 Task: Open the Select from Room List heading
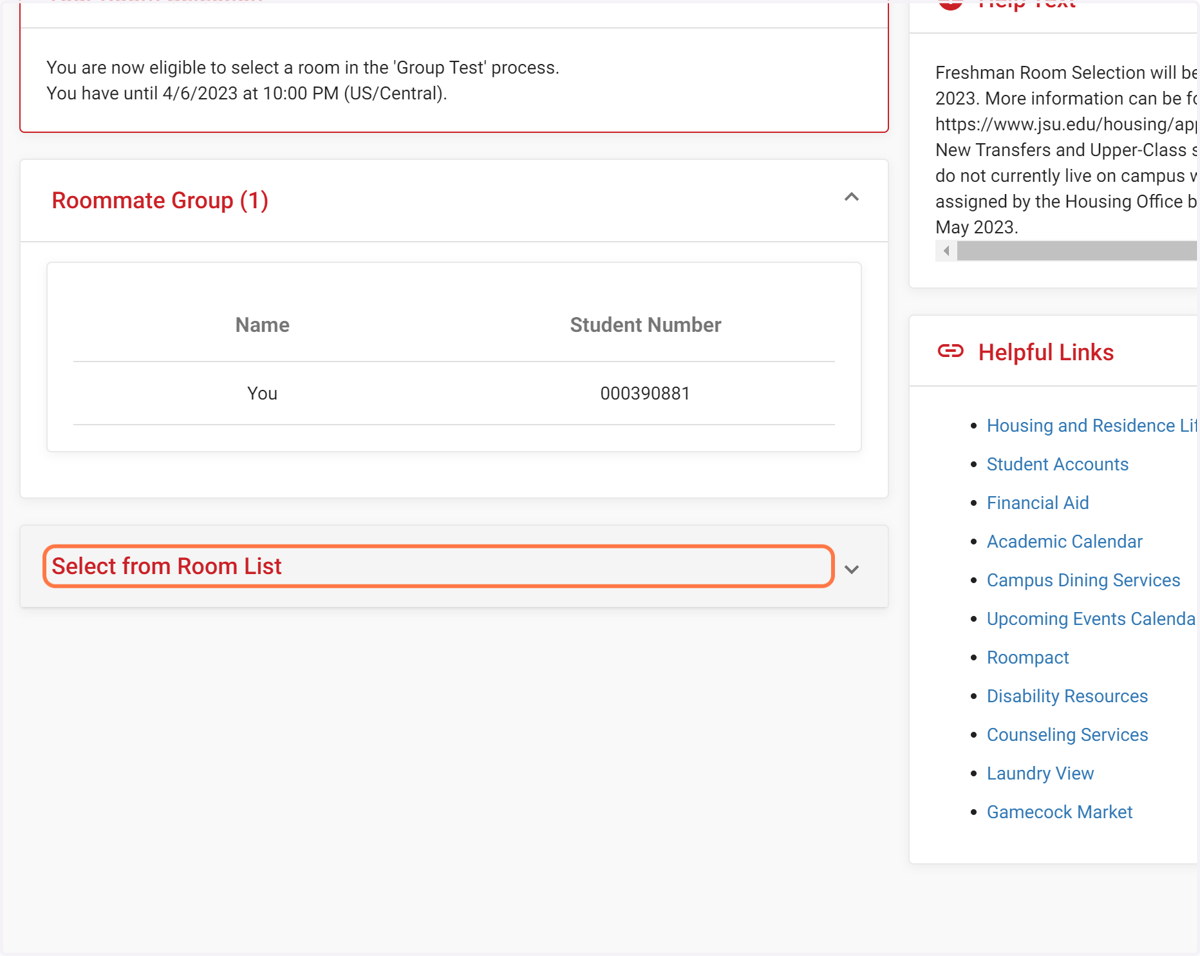click(167, 566)
